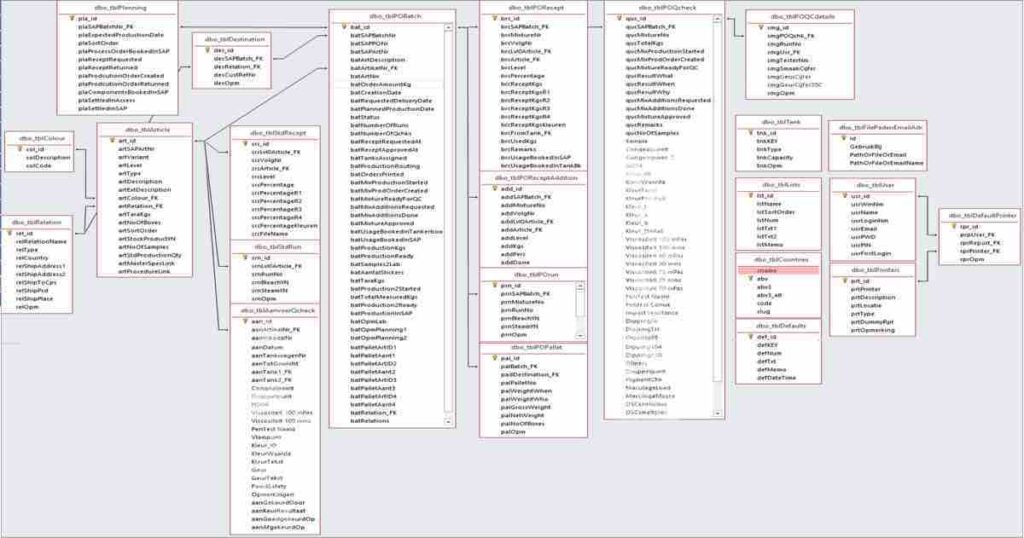Click scroll-up arrow in tblPOBatch table
Screen dimensions: 1024x538
[x=450, y=26]
